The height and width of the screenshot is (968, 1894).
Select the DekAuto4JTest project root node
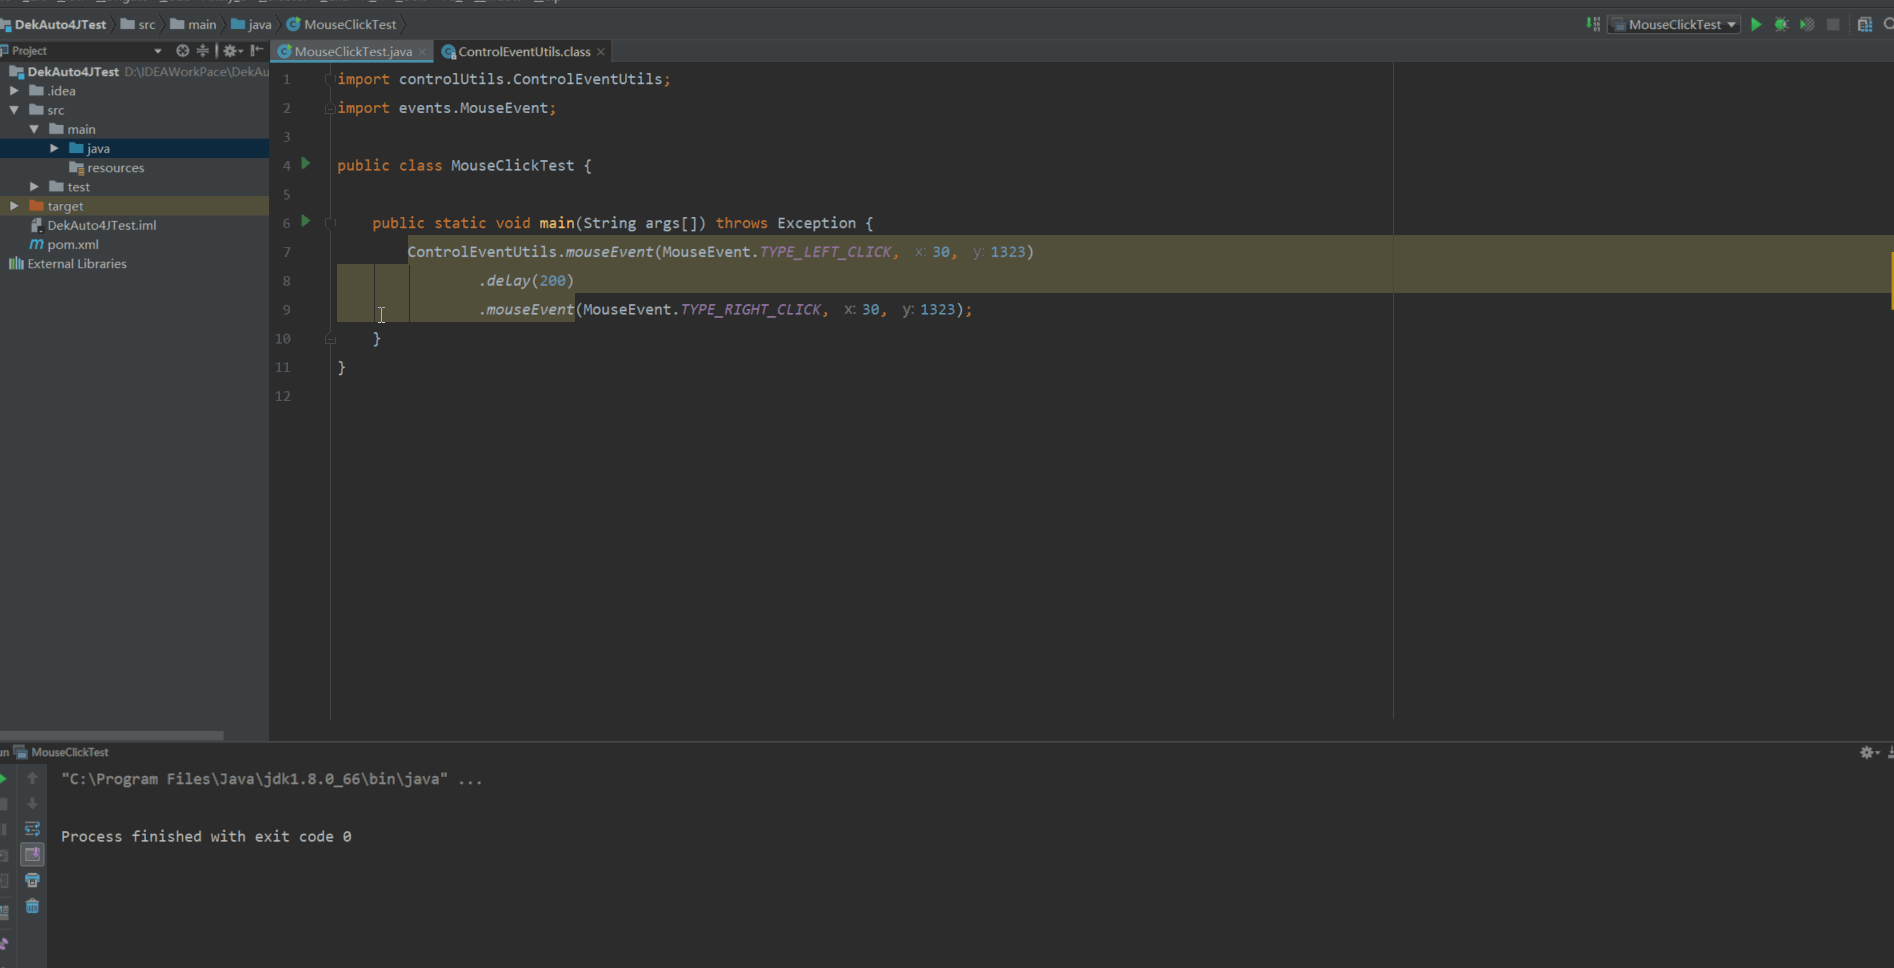(64, 71)
